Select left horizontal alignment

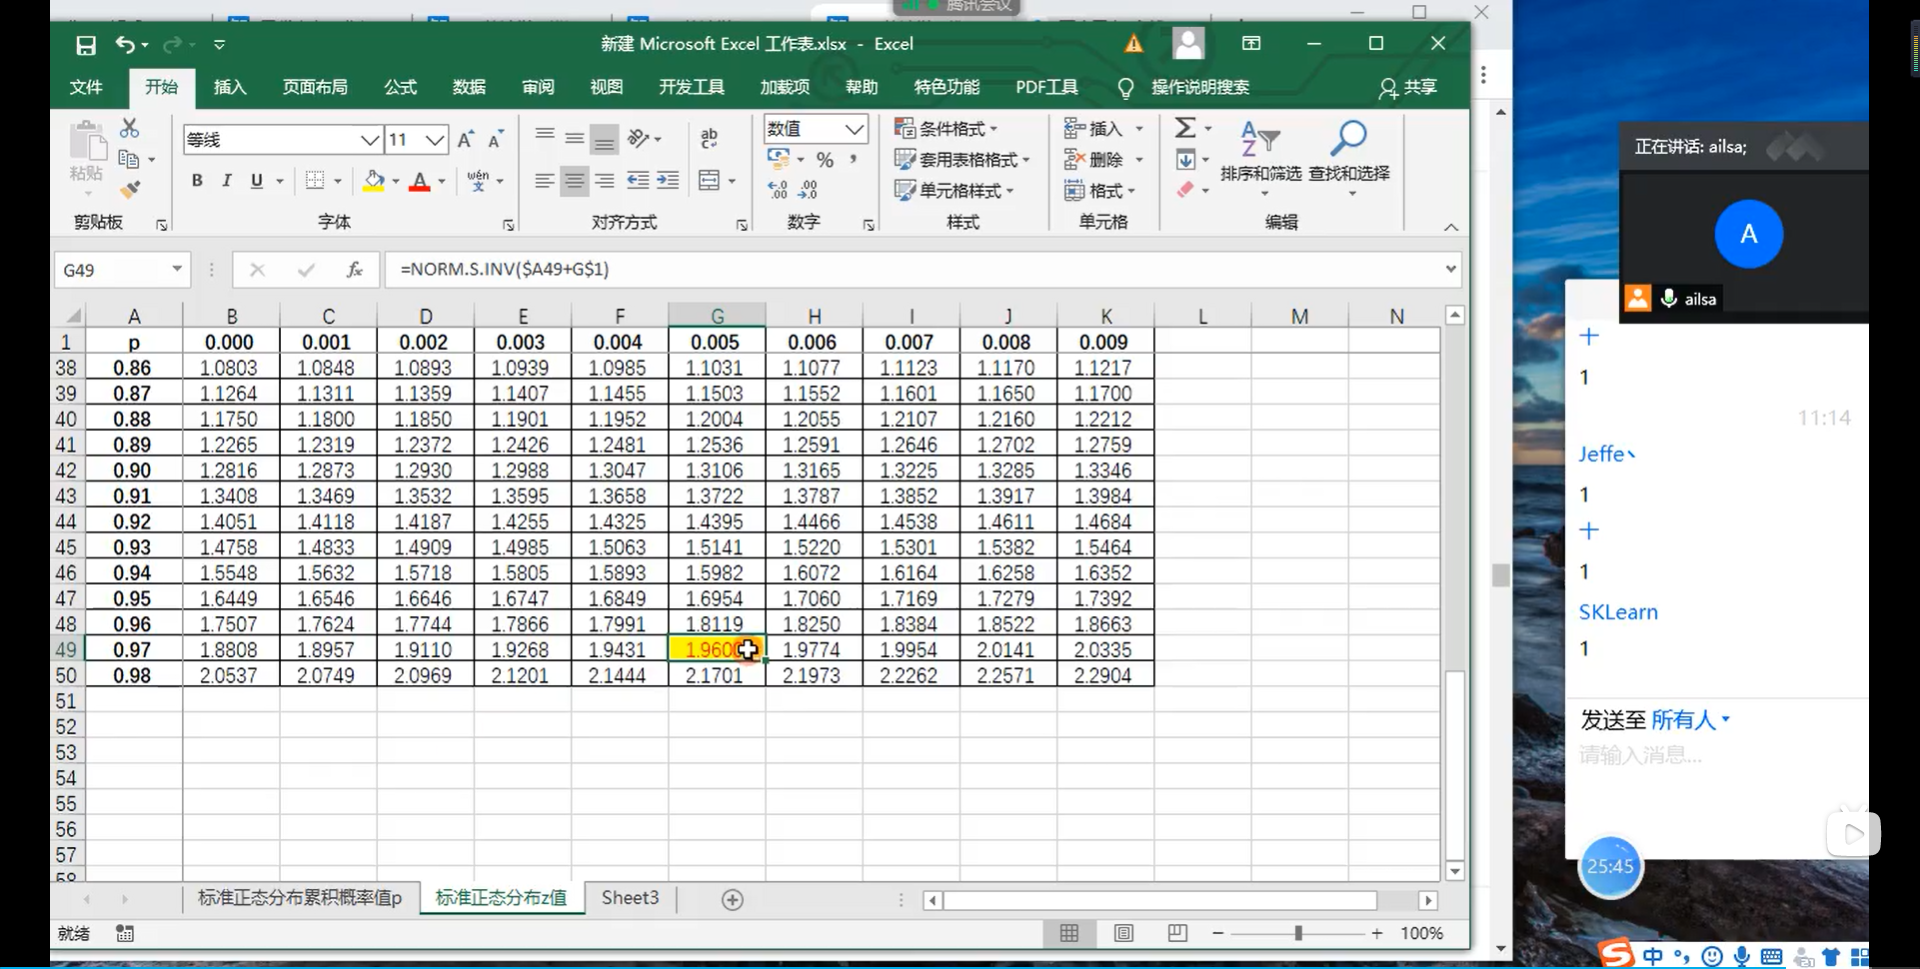click(544, 181)
